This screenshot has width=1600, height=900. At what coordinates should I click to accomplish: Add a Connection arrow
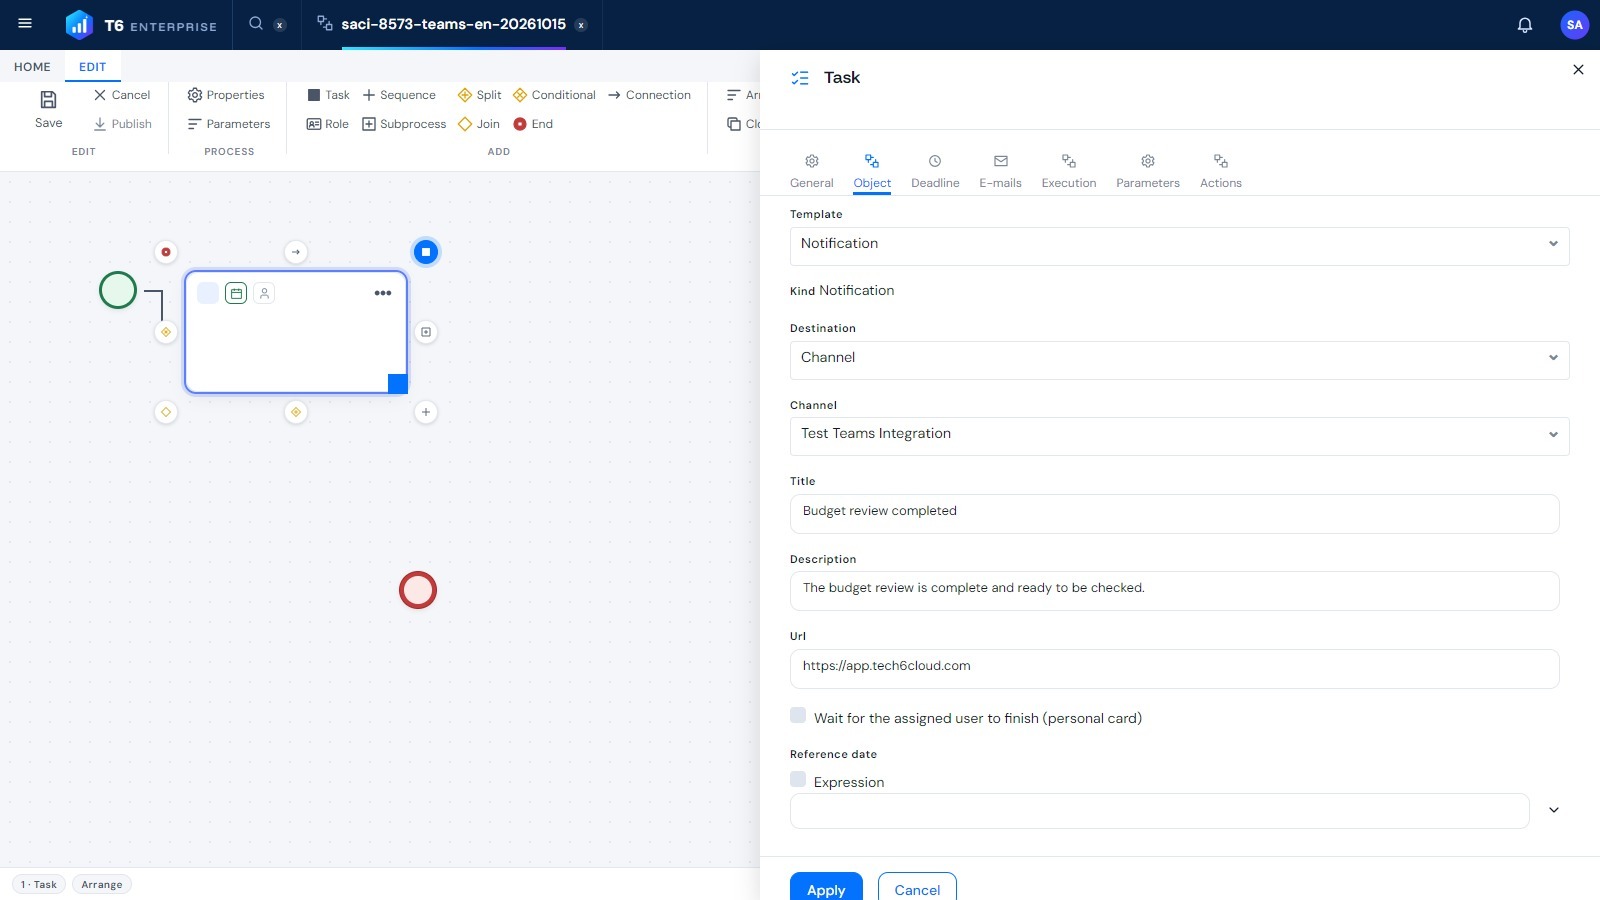(x=649, y=95)
